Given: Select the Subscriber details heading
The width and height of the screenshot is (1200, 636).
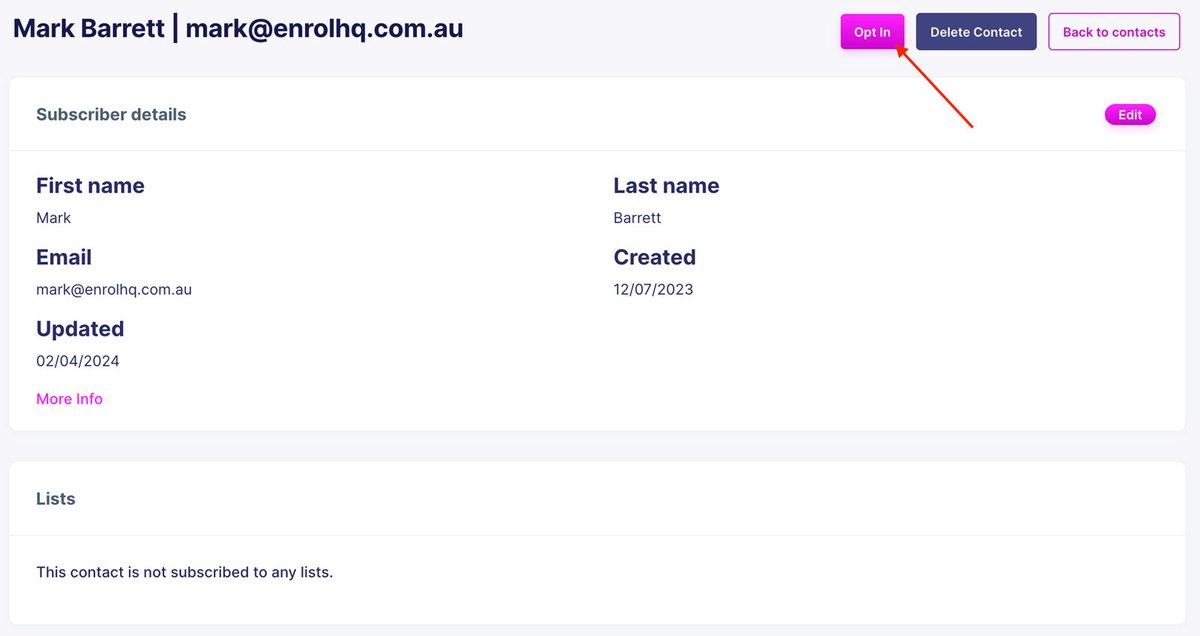Looking at the screenshot, I should tap(111, 115).
